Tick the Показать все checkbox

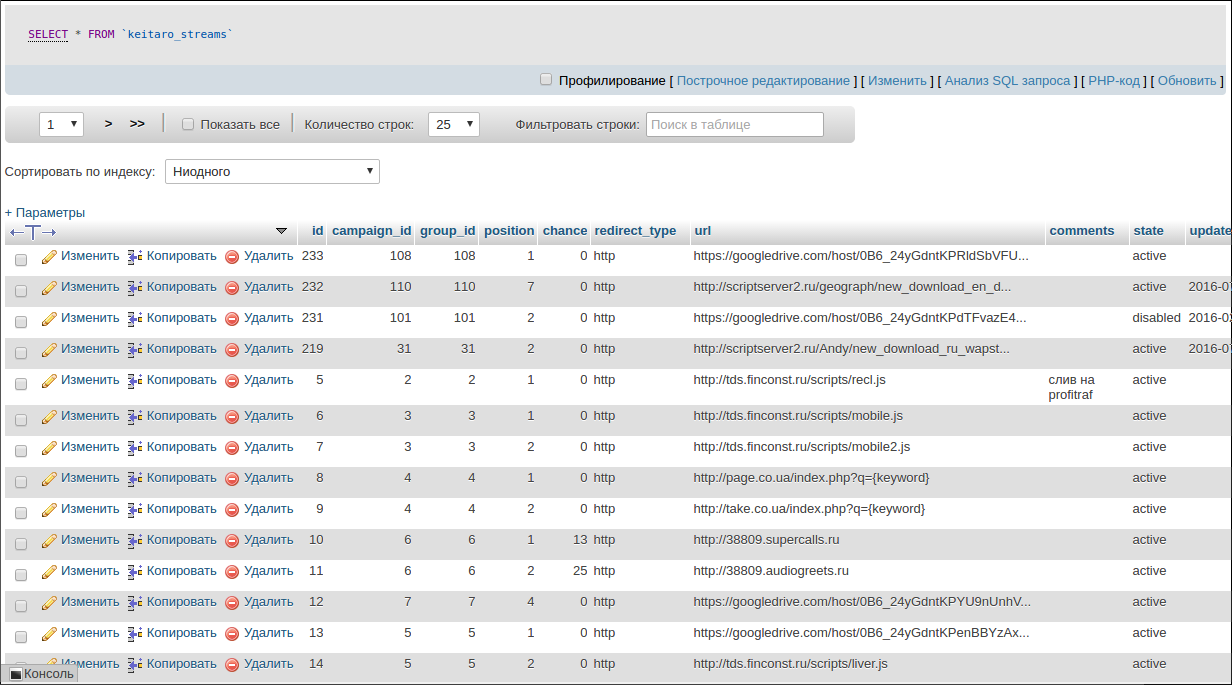tap(188, 125)
